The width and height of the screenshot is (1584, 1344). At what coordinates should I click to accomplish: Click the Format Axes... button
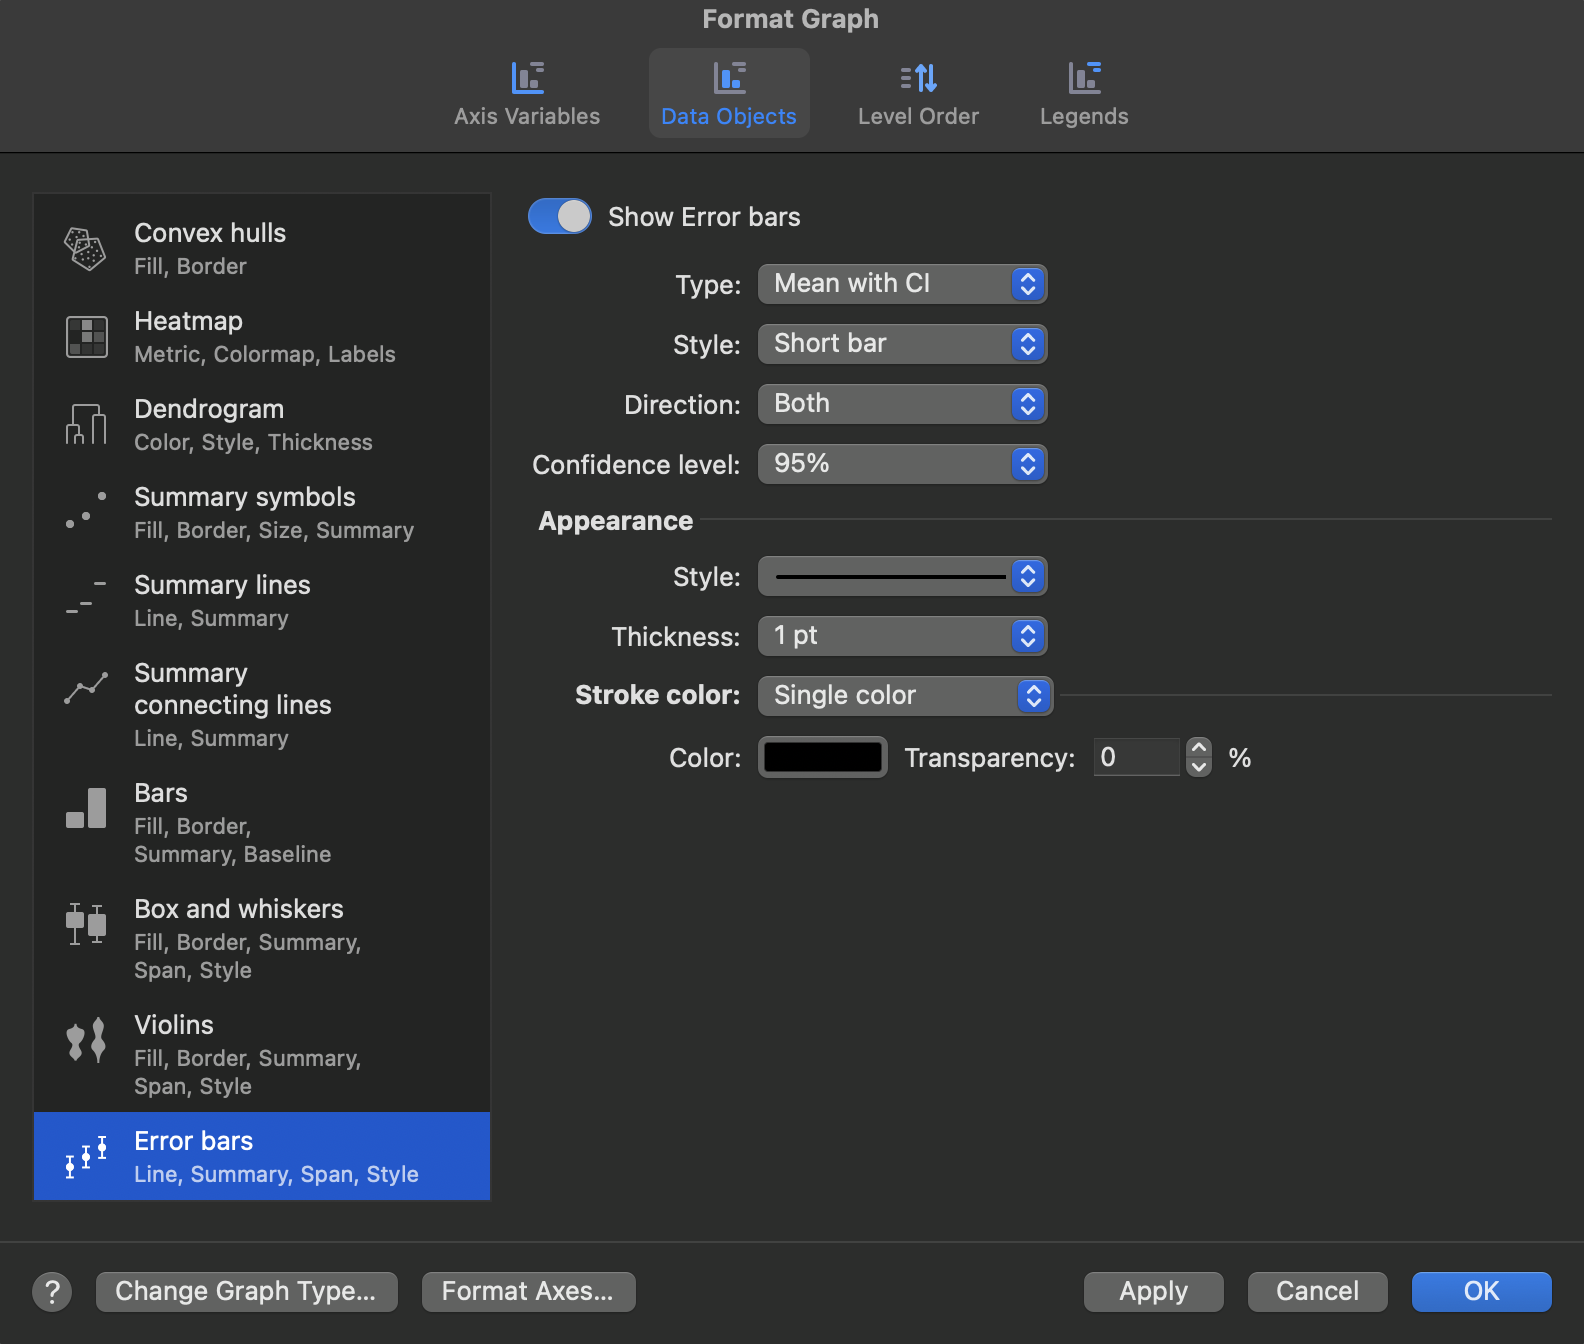point(529,1292)
